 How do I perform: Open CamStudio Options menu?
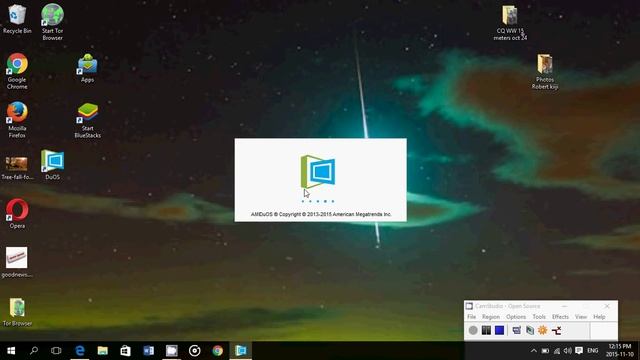pos(516,317)
